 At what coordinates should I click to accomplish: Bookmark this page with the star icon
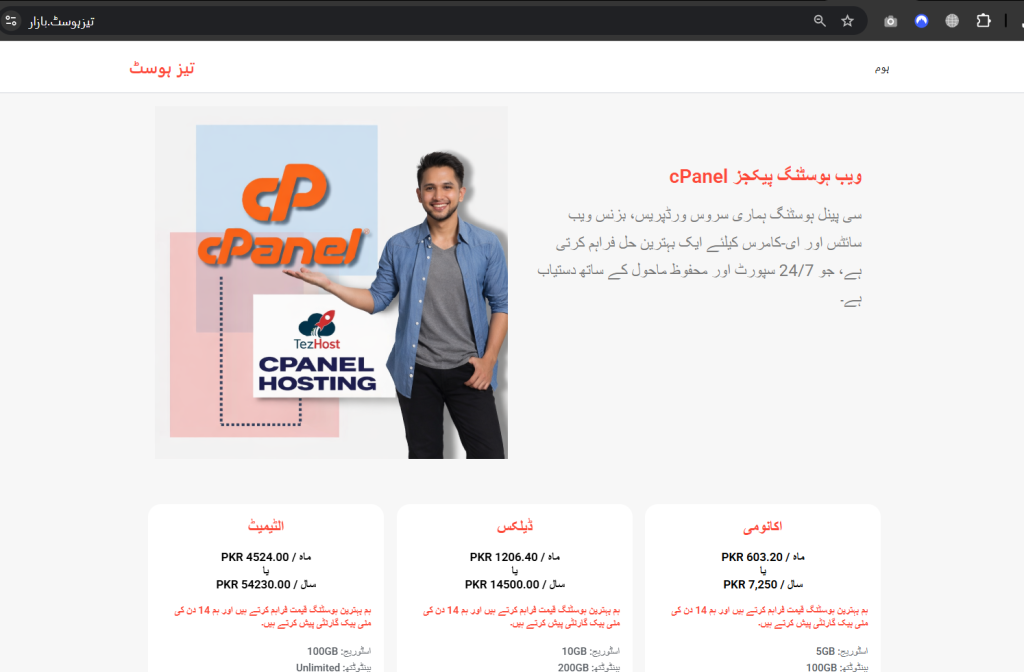(x=847, y=21)
